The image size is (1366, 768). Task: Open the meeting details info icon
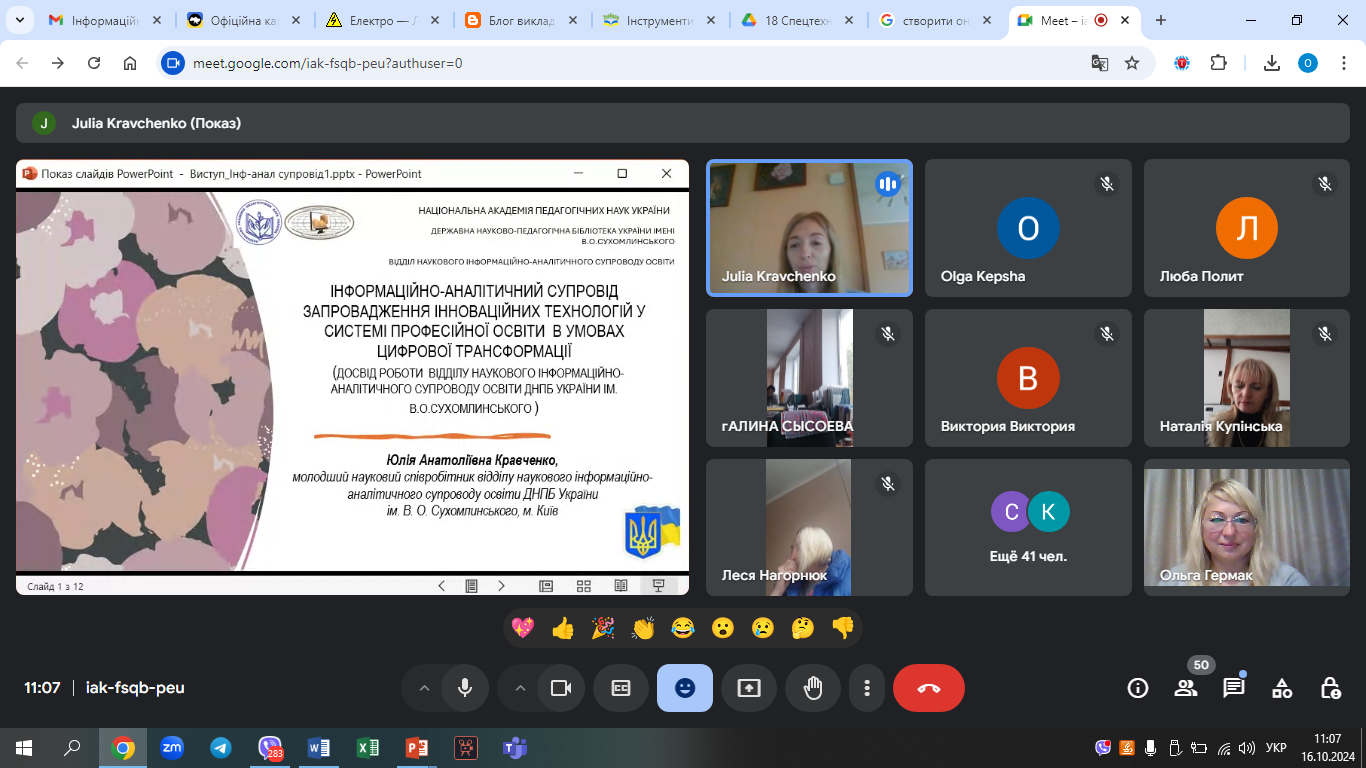tap(1137, 688)
